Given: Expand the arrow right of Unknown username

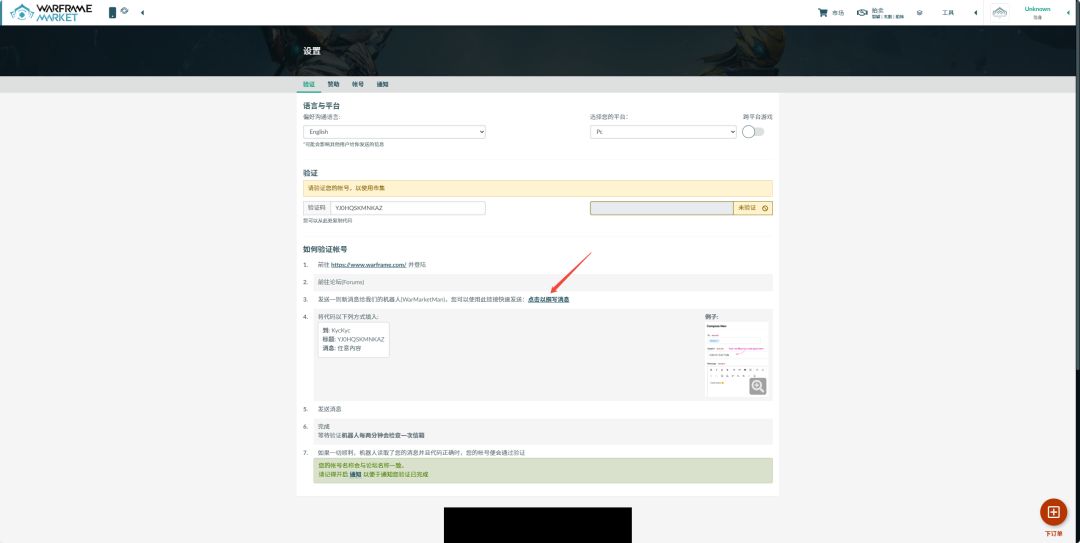Looking at the screenshot, I should pos(1067,12).
